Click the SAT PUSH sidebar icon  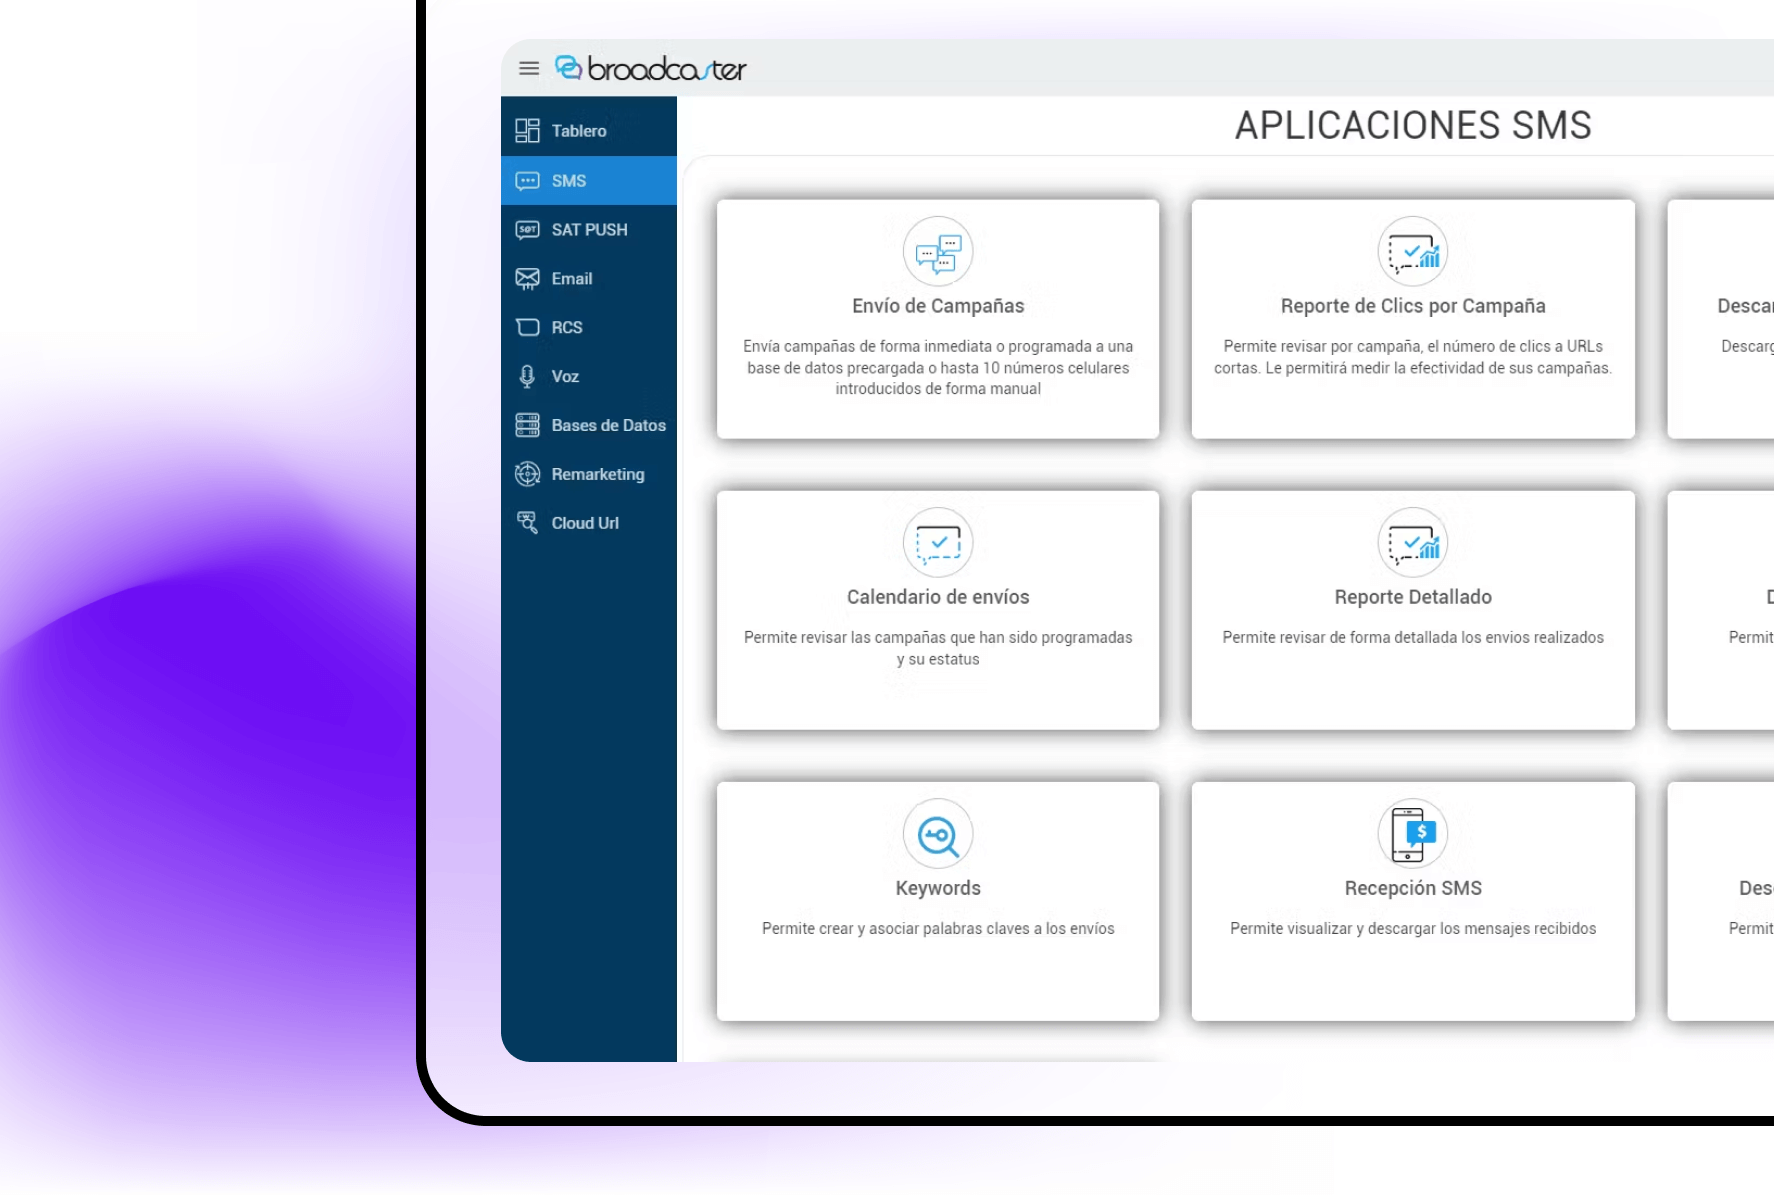tap(527, 230)
